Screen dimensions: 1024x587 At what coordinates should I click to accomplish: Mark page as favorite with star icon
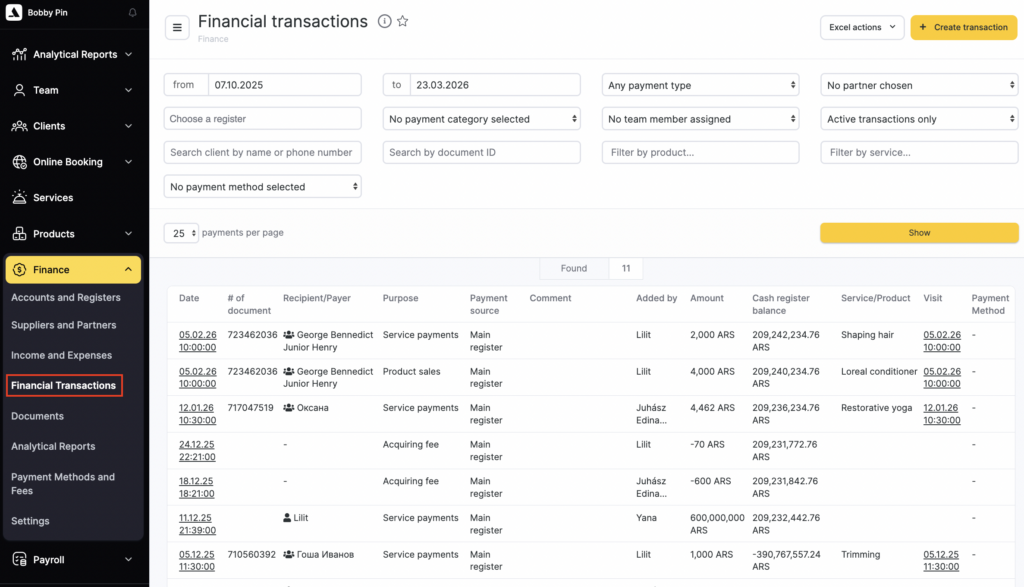(402, 22)
